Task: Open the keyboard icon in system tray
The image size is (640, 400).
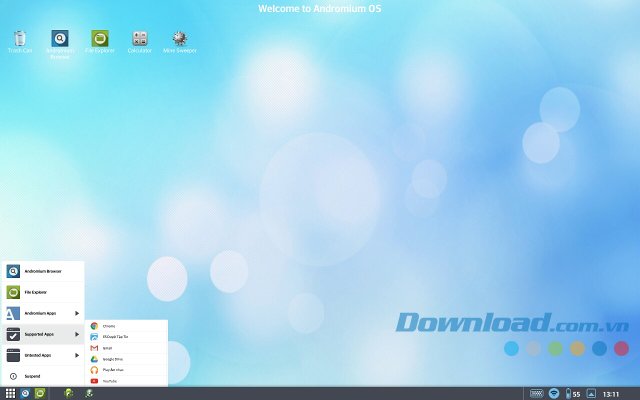Action: pos(537,393)
